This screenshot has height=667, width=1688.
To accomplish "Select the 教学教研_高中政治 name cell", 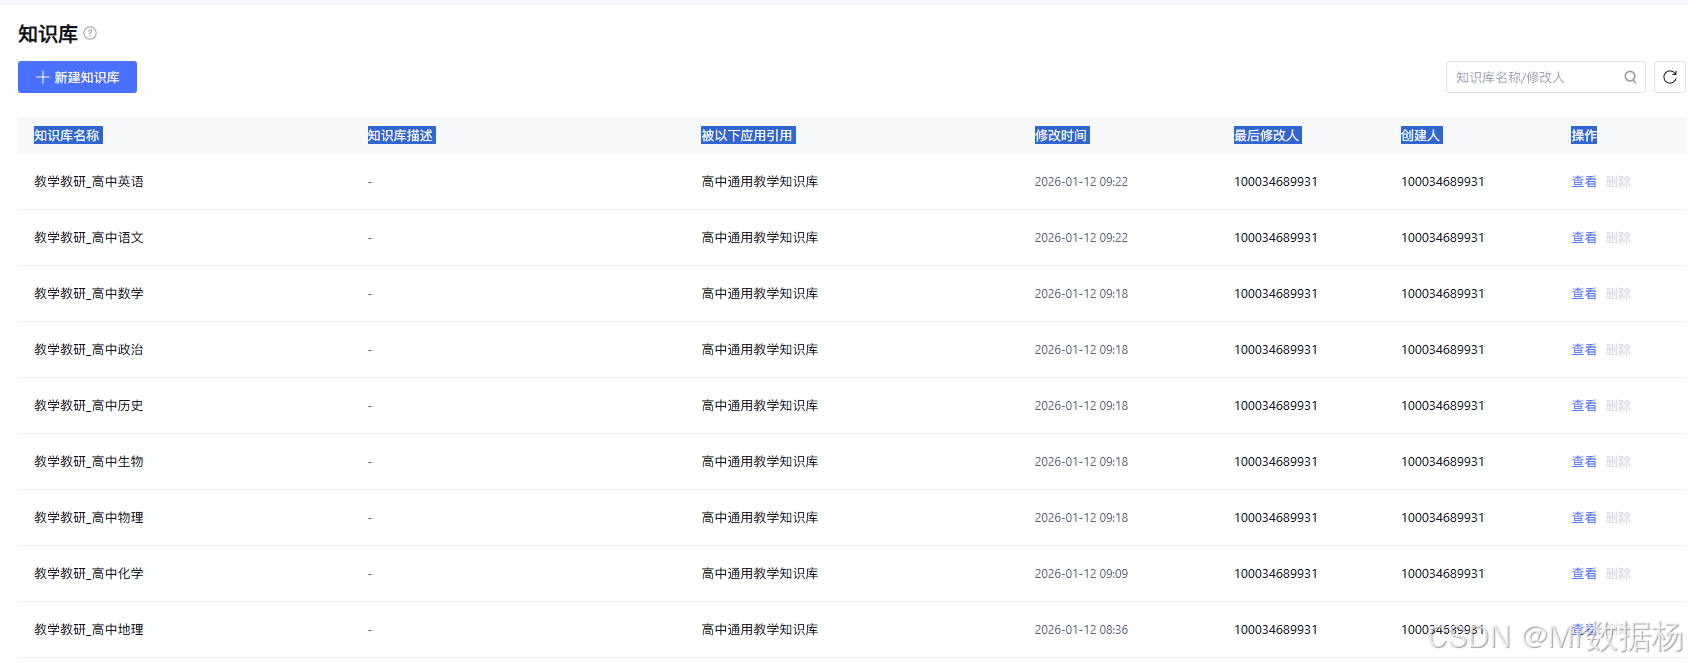I will (x=89, y=350).
